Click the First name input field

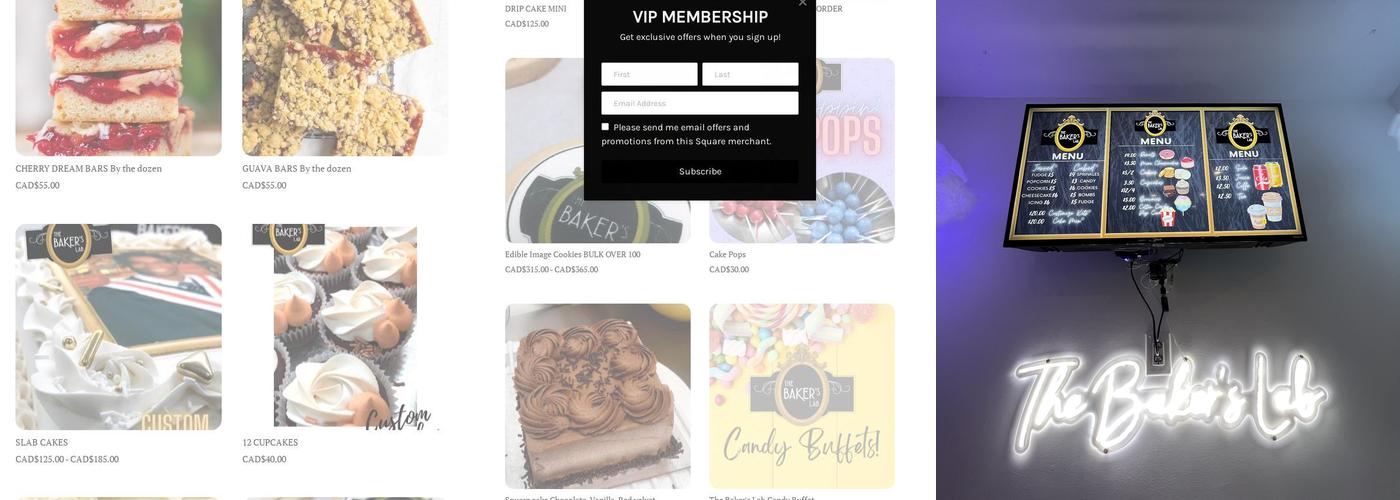point(649,74)
